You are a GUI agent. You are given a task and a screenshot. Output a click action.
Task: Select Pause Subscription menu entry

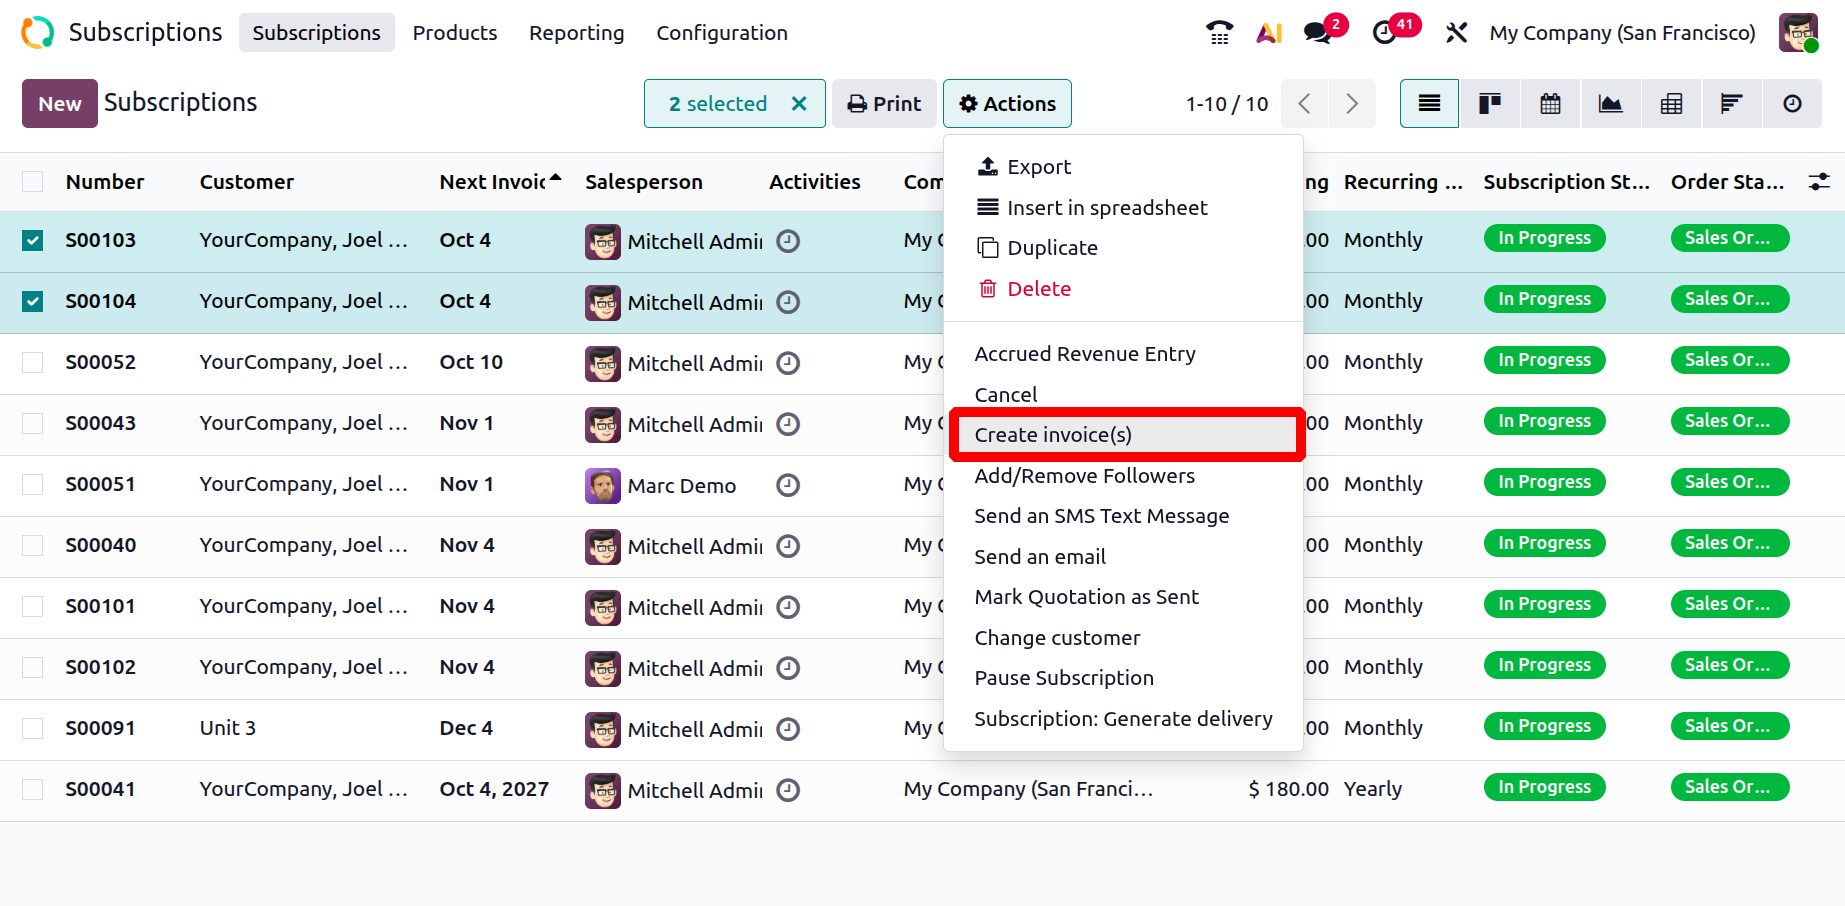pos(1064,678)
